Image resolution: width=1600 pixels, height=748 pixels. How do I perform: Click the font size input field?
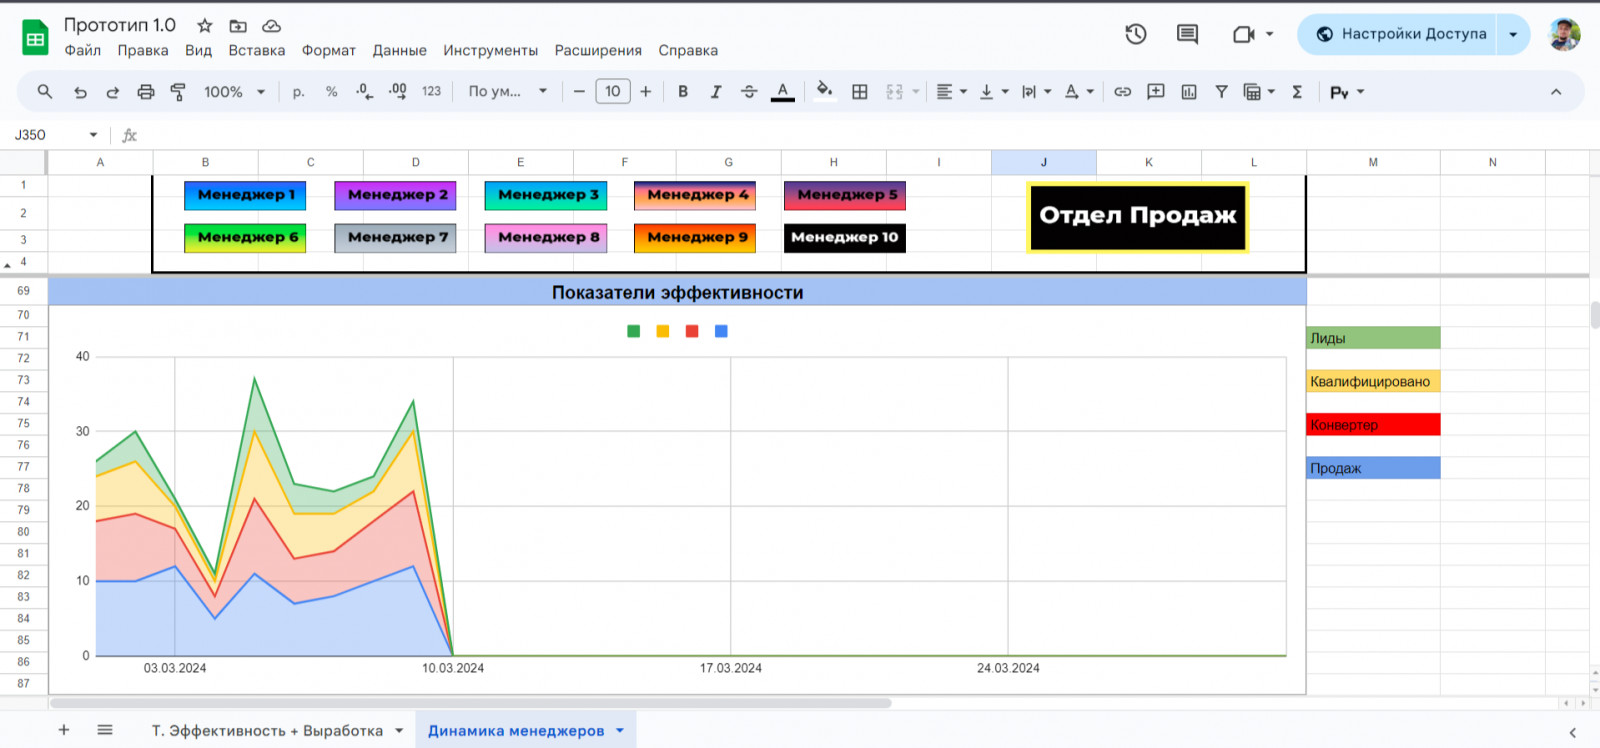pos(613,92)
